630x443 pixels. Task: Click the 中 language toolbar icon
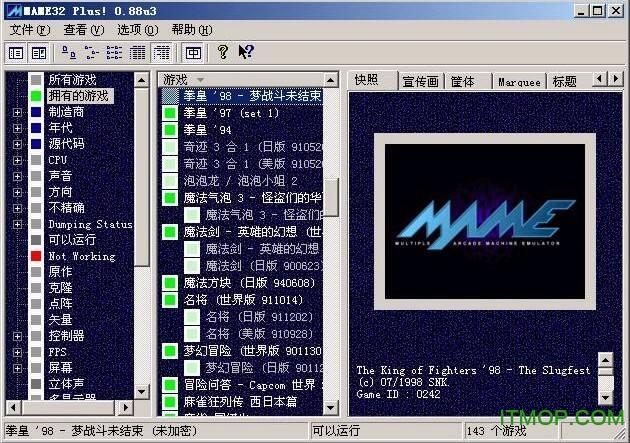[x=193, y=53]
